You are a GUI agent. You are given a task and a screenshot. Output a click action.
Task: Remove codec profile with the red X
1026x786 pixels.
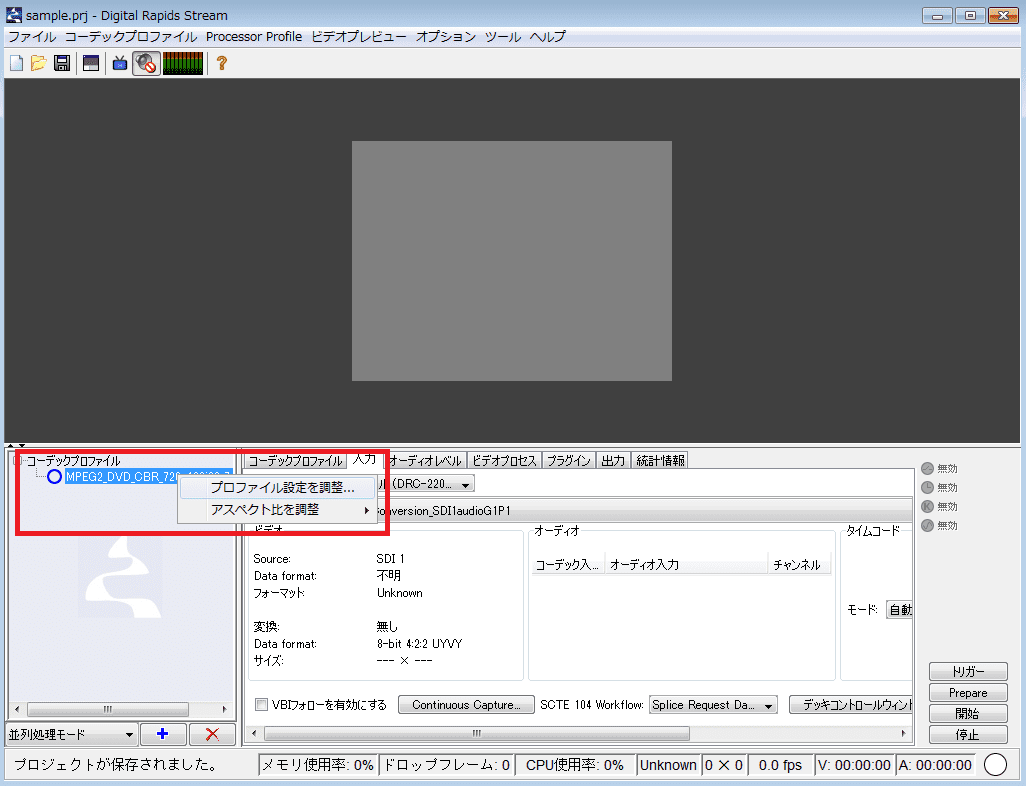(x=212, y=734)
